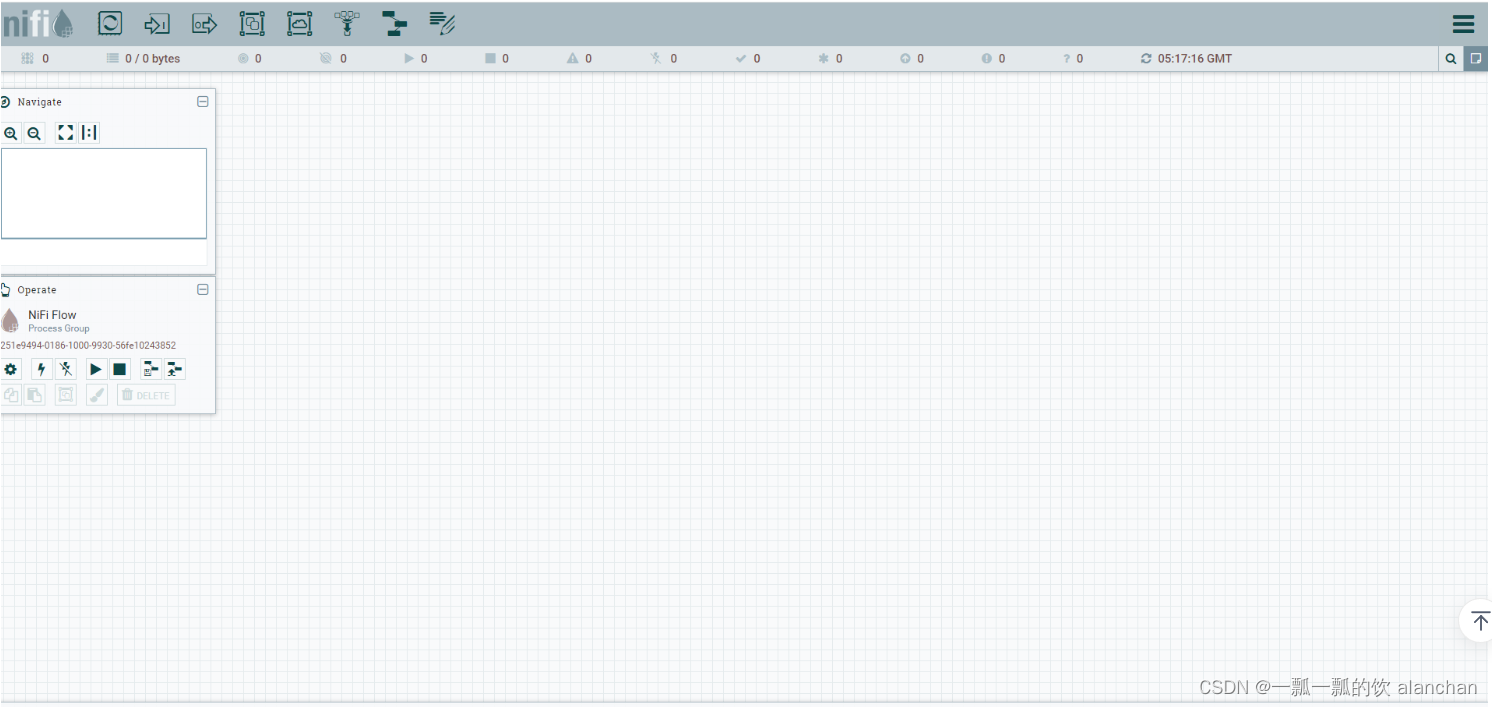The width and height of the screenshot is (1492, 707).
Task: Select the Remote Process Group icon
Action: (x=299, y=24)
